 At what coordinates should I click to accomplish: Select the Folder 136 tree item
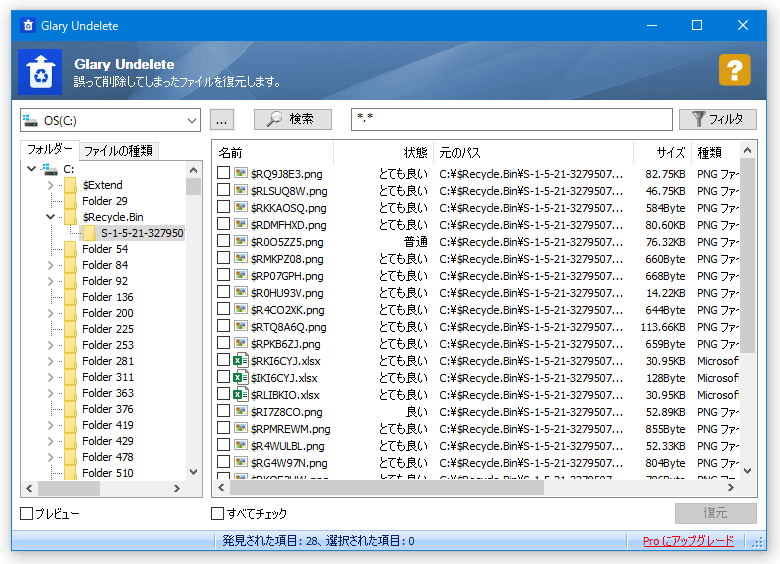click(107, 297)
